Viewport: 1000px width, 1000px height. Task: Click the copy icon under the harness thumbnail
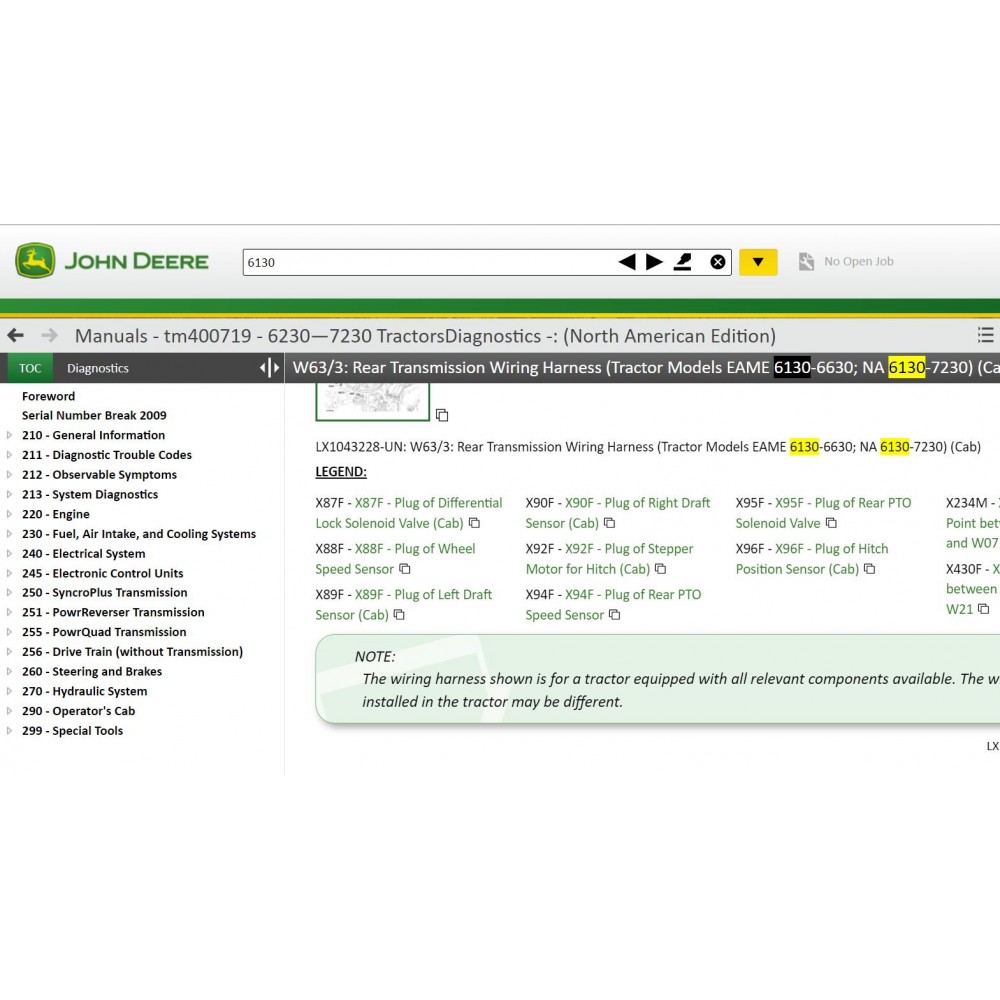point(442,414)
